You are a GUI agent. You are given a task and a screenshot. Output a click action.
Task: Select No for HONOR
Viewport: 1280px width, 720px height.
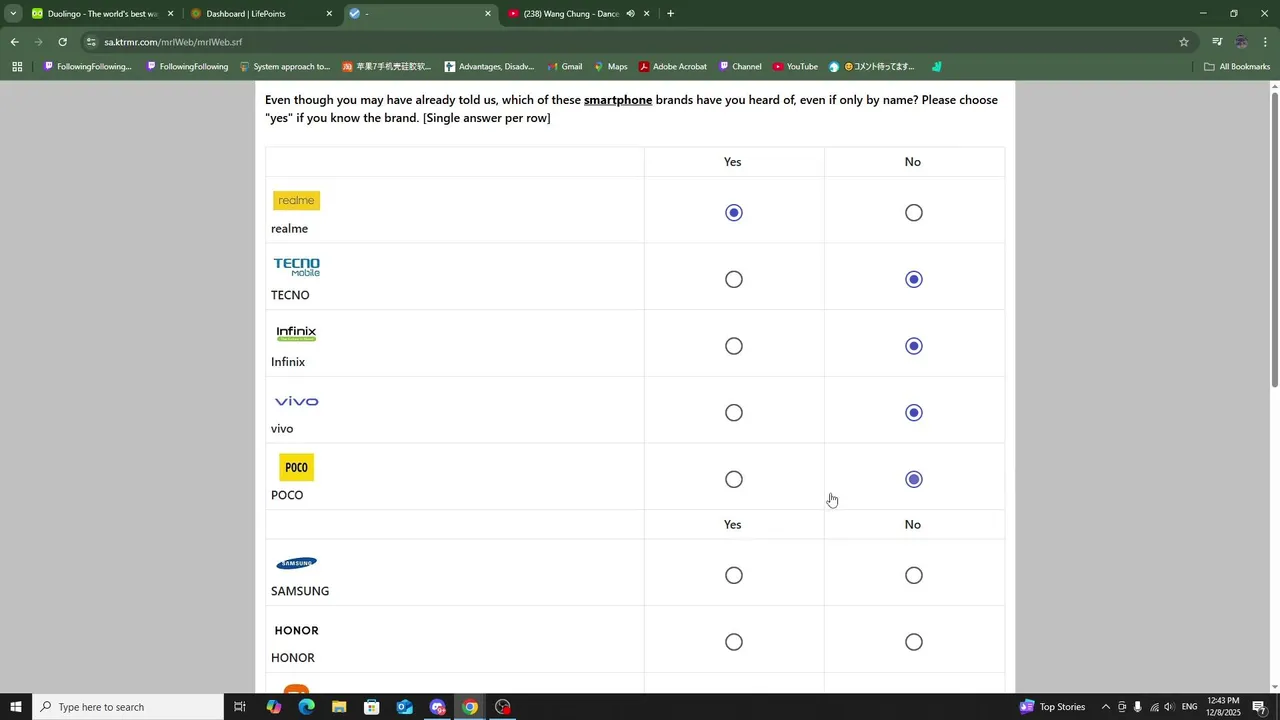(914, 642)
